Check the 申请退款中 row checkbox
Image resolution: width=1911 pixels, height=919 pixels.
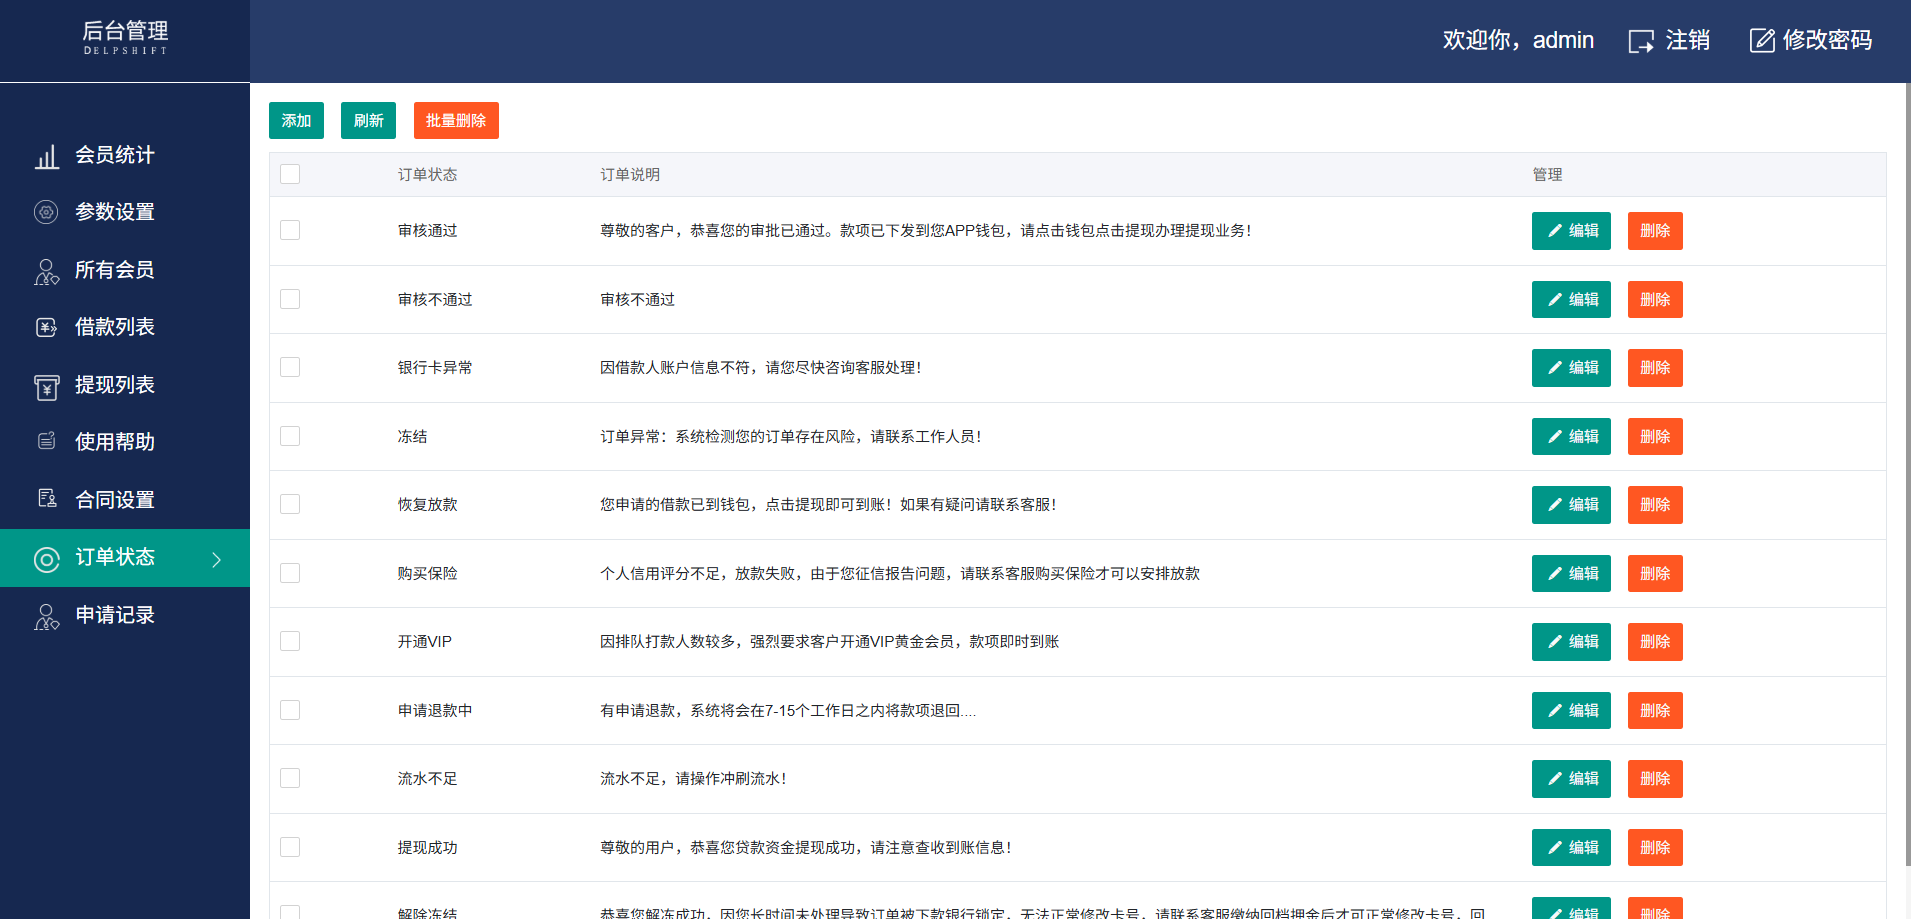point(290,710)
